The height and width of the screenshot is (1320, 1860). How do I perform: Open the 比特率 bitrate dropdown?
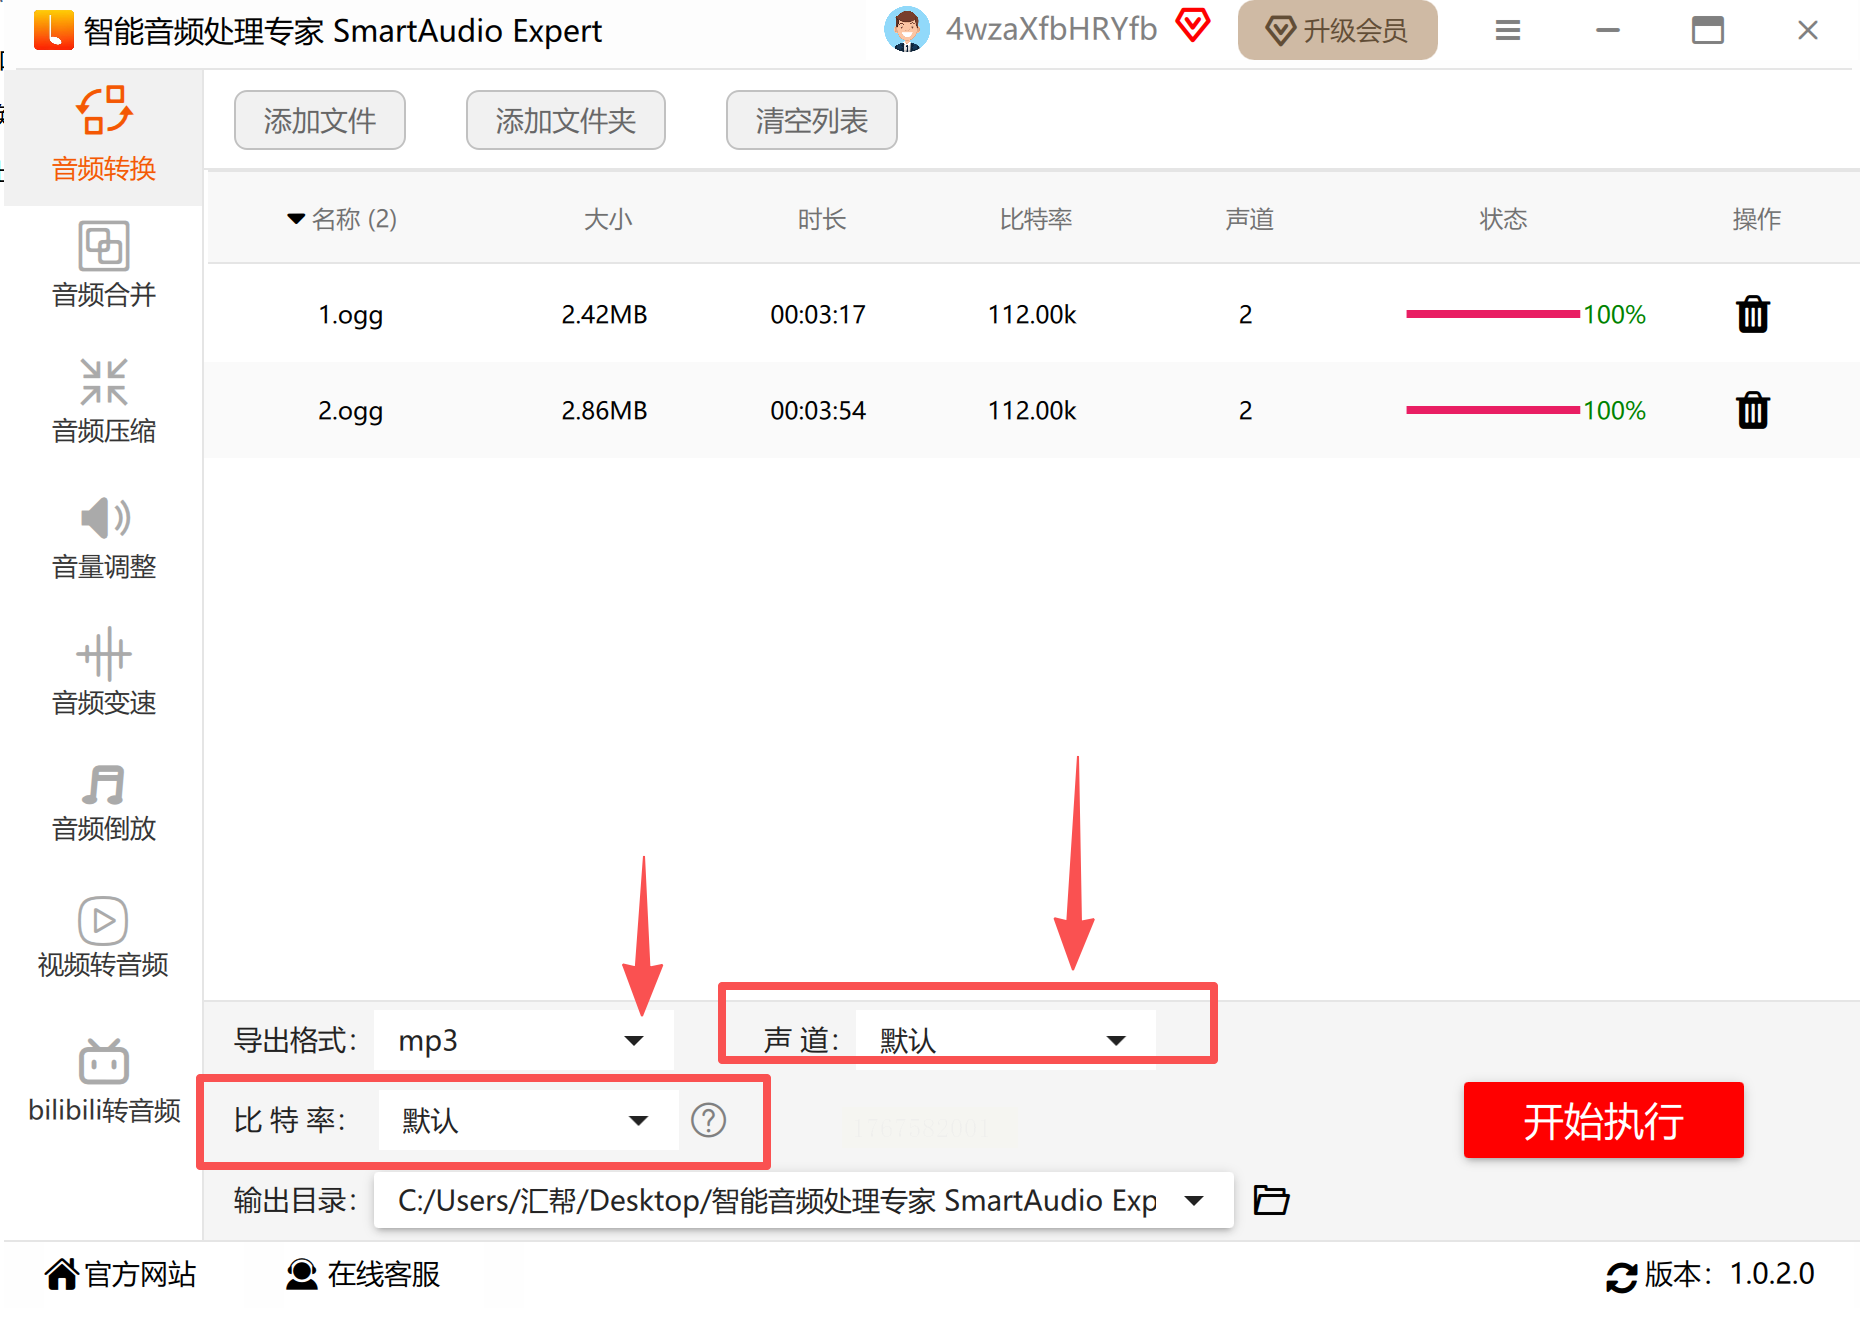point(528,1120)
